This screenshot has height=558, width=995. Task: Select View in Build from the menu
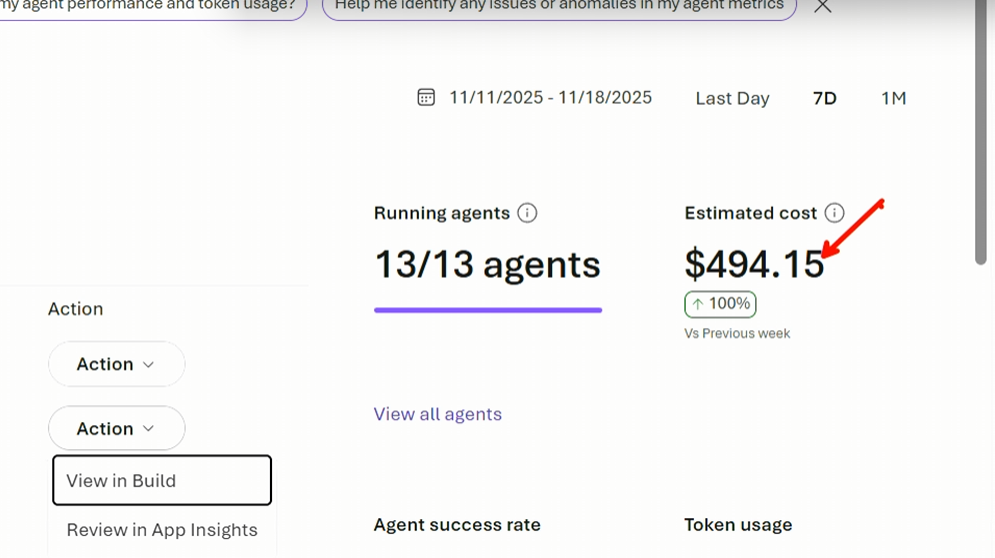[161, 481]
